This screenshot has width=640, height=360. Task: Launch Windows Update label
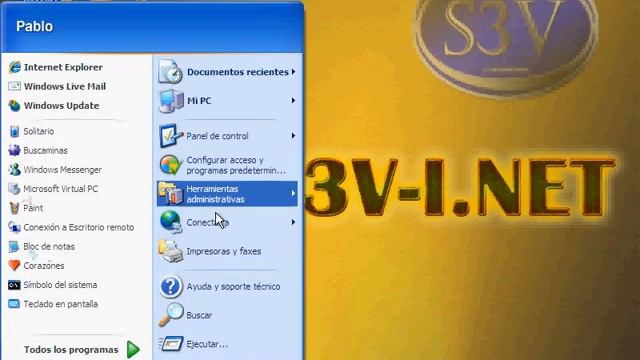click(62, 106)
